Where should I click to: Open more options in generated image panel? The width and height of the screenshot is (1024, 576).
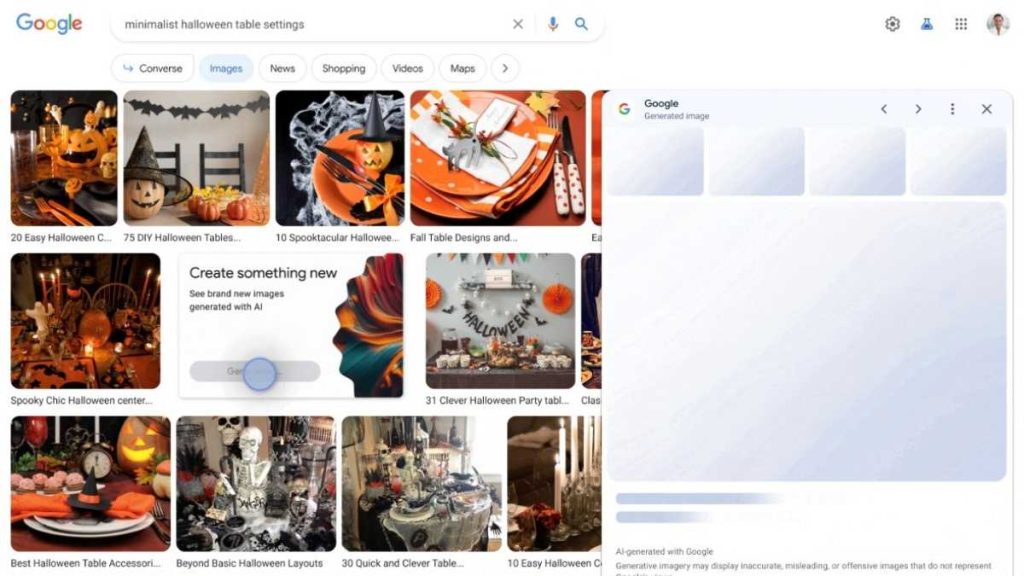pyautogui.click(x=952, y=109)
